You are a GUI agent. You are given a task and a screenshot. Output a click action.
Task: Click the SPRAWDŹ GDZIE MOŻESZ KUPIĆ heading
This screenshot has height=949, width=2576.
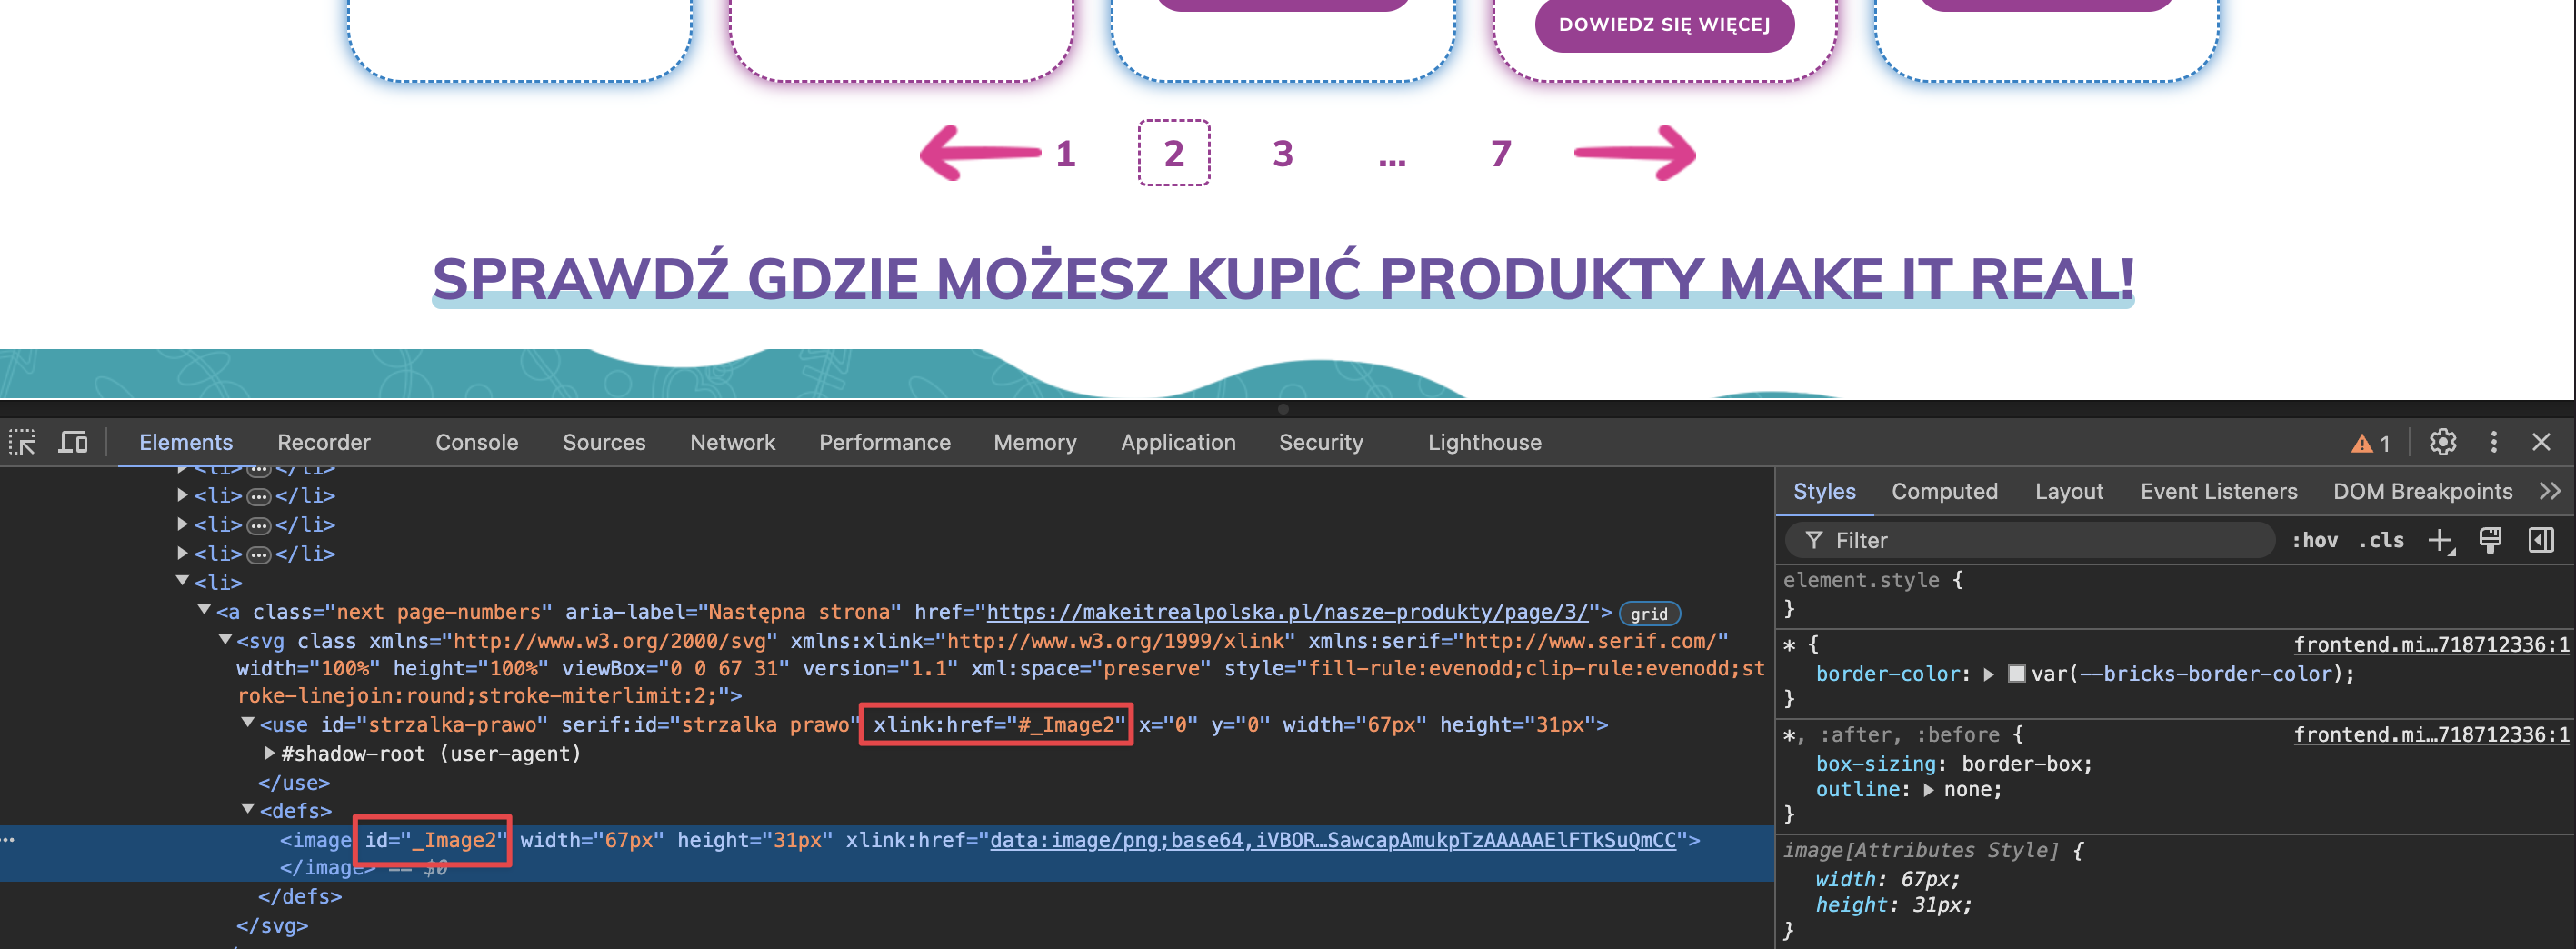pyautogui.click(x=1283, y=278)
